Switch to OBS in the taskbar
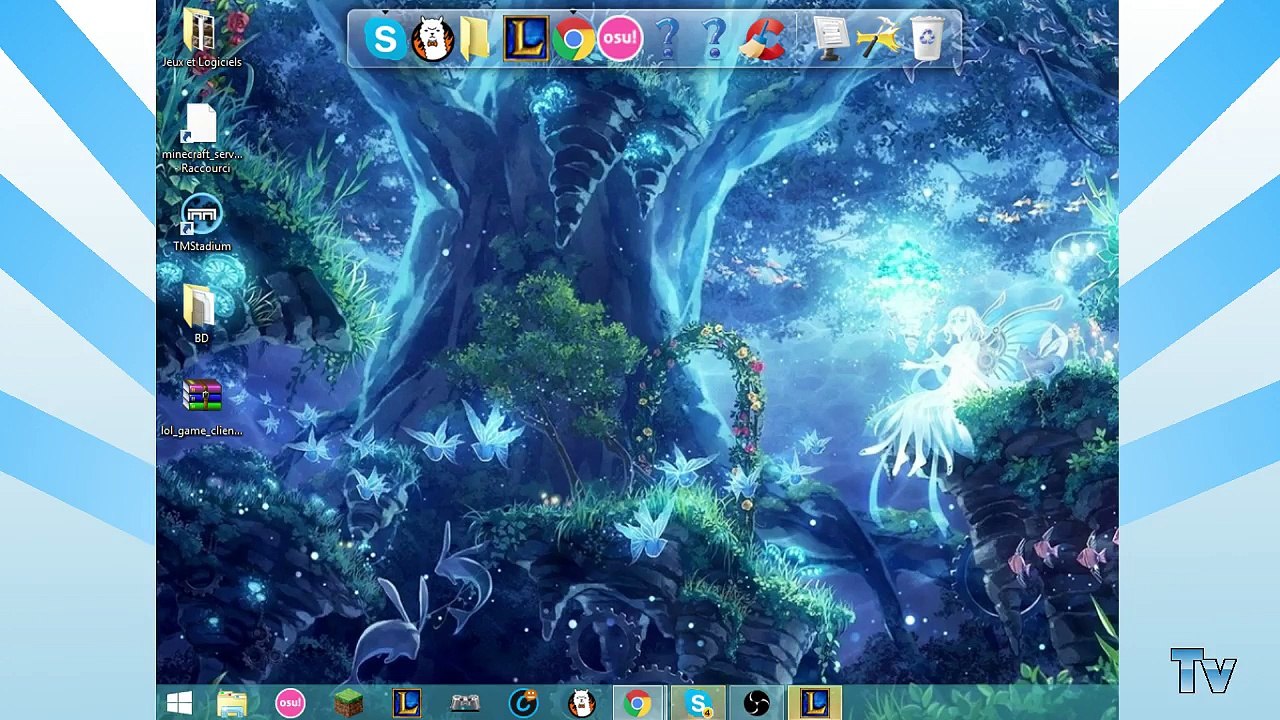Viewport: 1280px width, 720px height. pyautogui.click(x=756, y=703)
